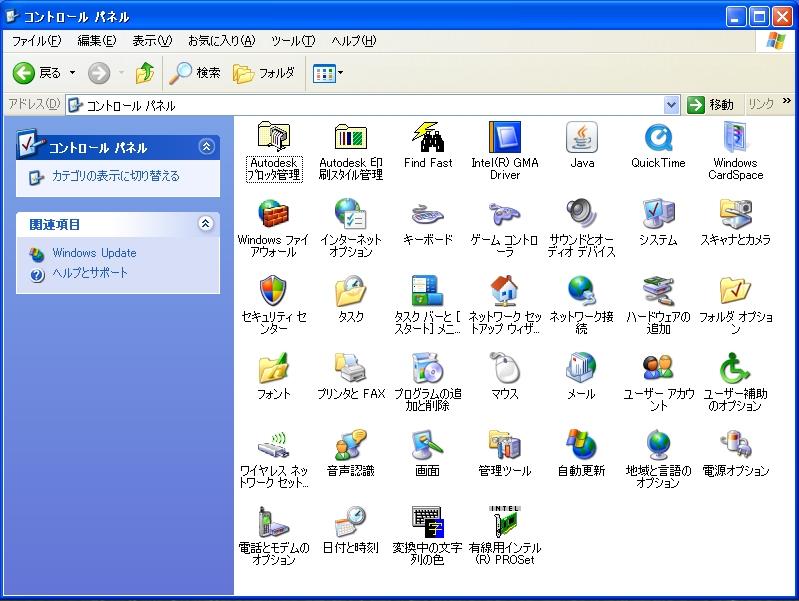Screen dimensions: 799x601
Task: Click the 戻る back button
Action: click(x=37, y=73)
